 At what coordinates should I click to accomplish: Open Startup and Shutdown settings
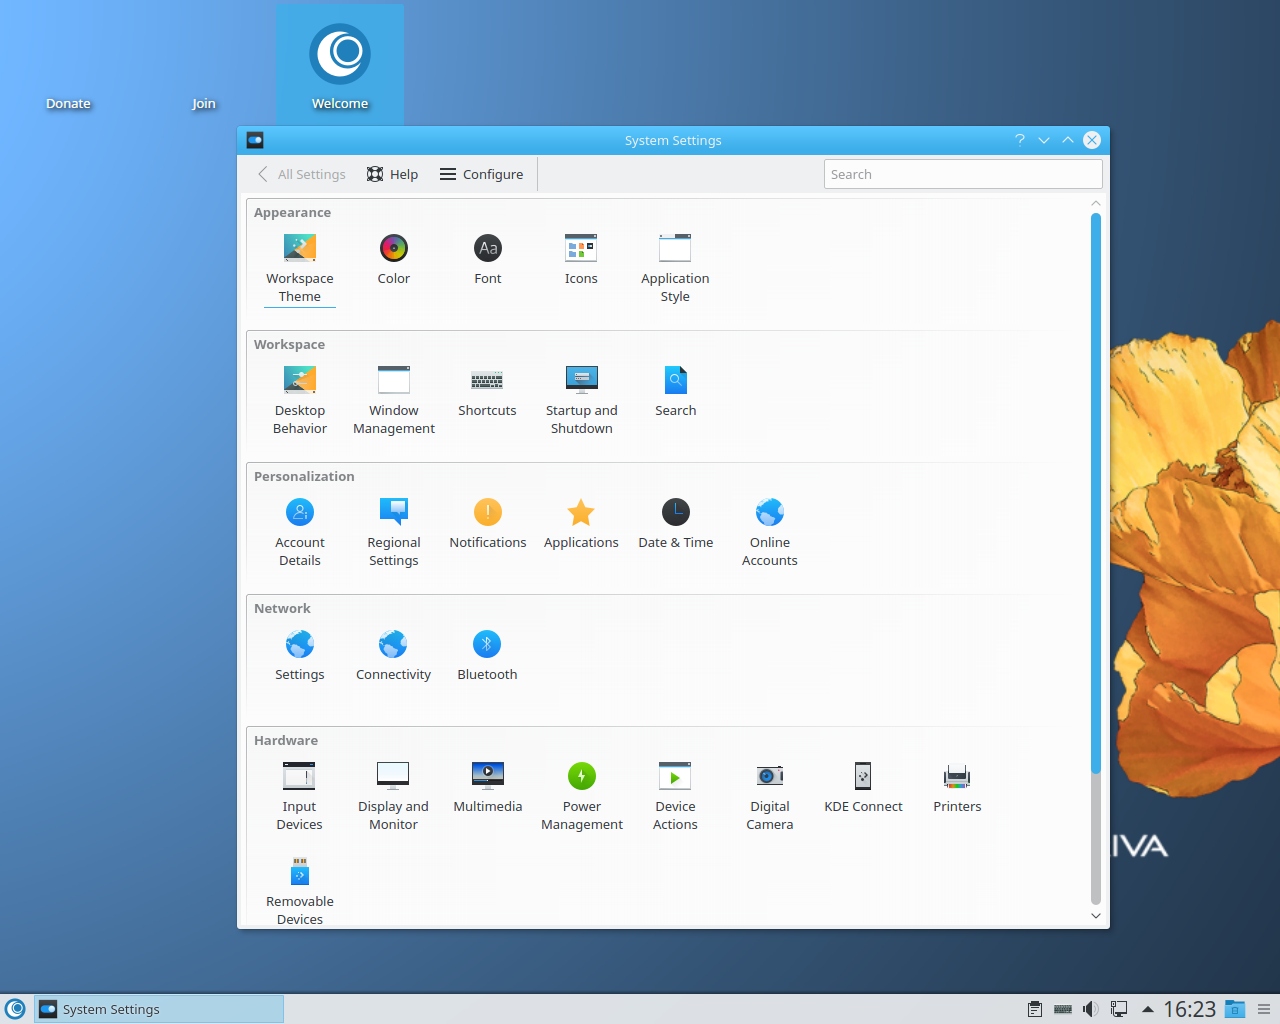click(x=581, y=400)
